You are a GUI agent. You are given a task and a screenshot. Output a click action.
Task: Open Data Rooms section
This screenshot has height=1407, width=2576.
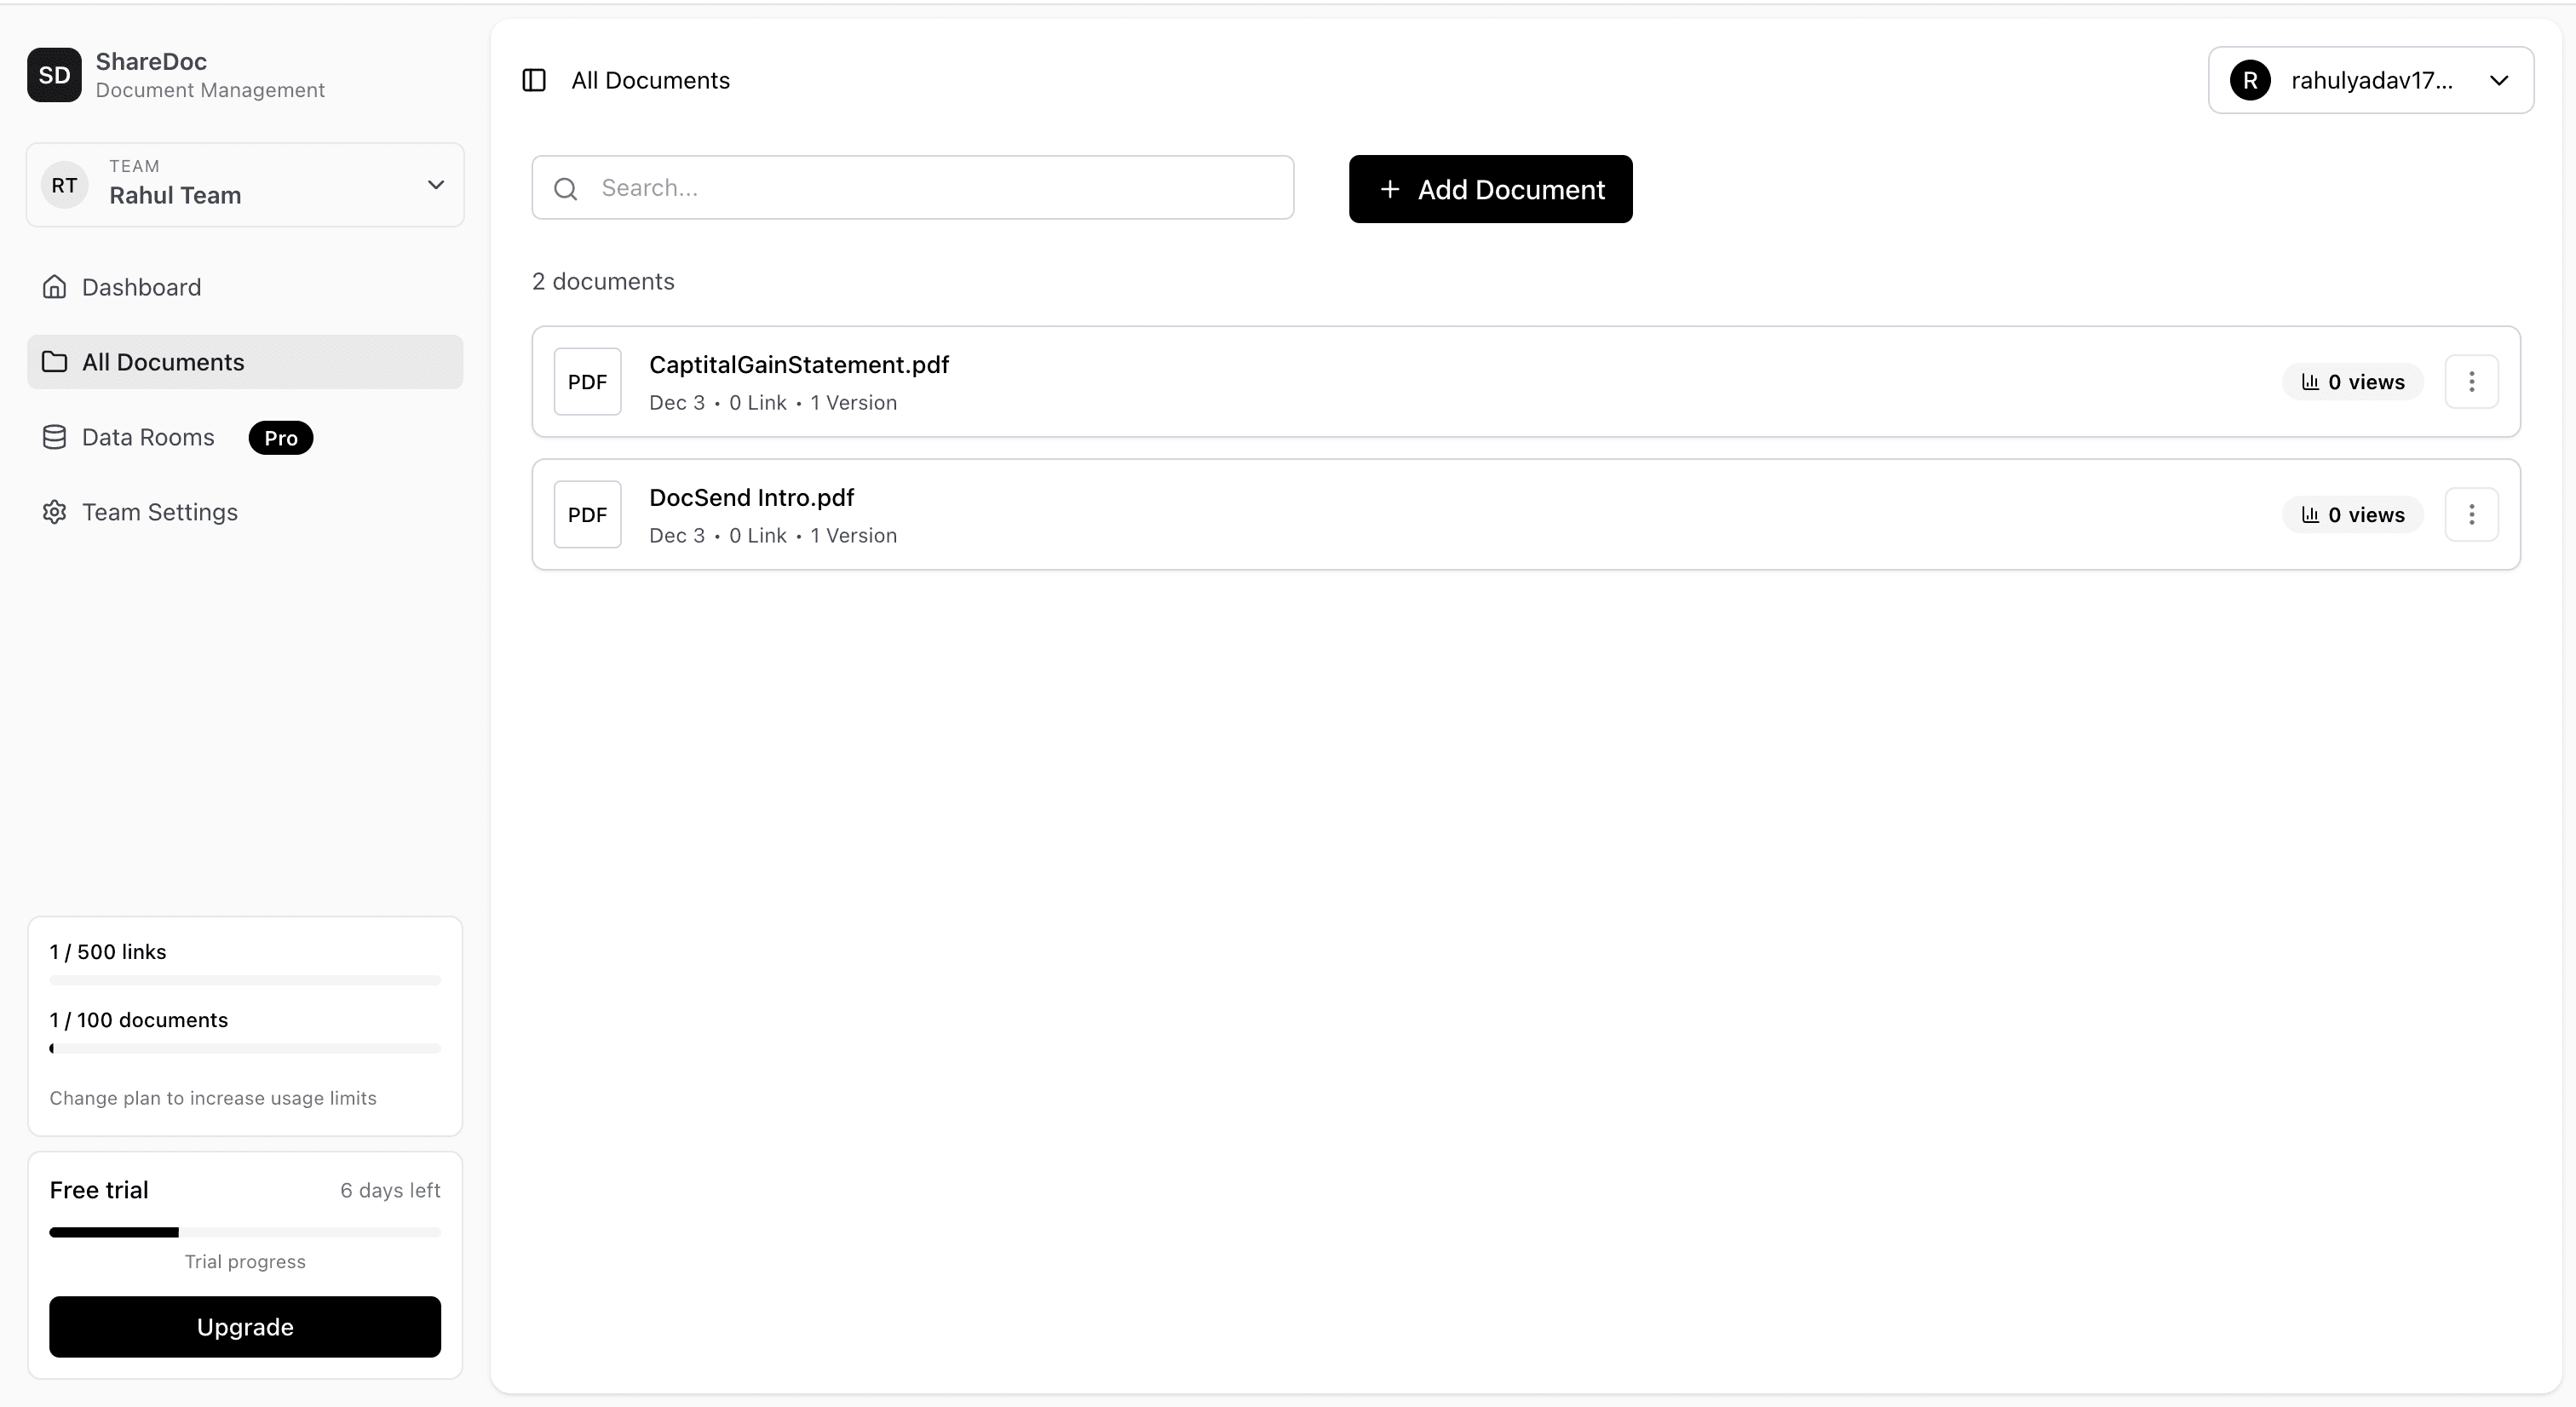click(x=148, y=437)
